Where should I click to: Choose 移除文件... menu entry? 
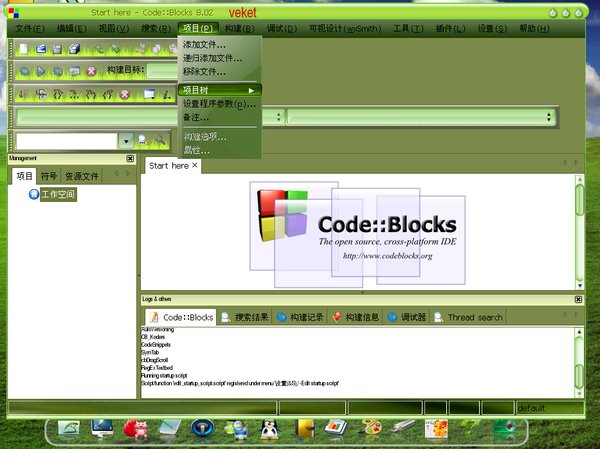click(220, 72)
